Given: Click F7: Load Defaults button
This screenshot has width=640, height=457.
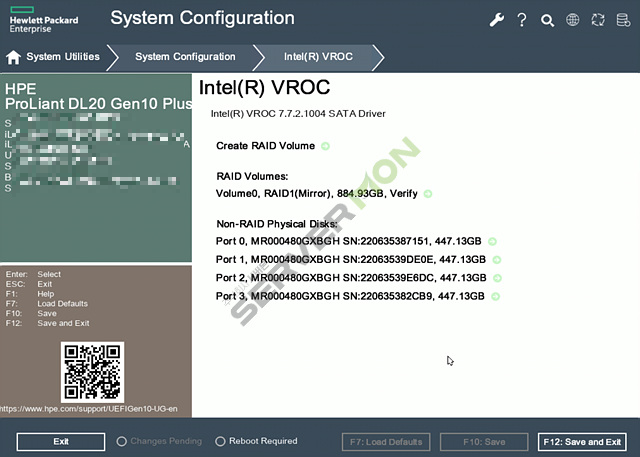Looking at the screenshot, I should tap(386, 442).
